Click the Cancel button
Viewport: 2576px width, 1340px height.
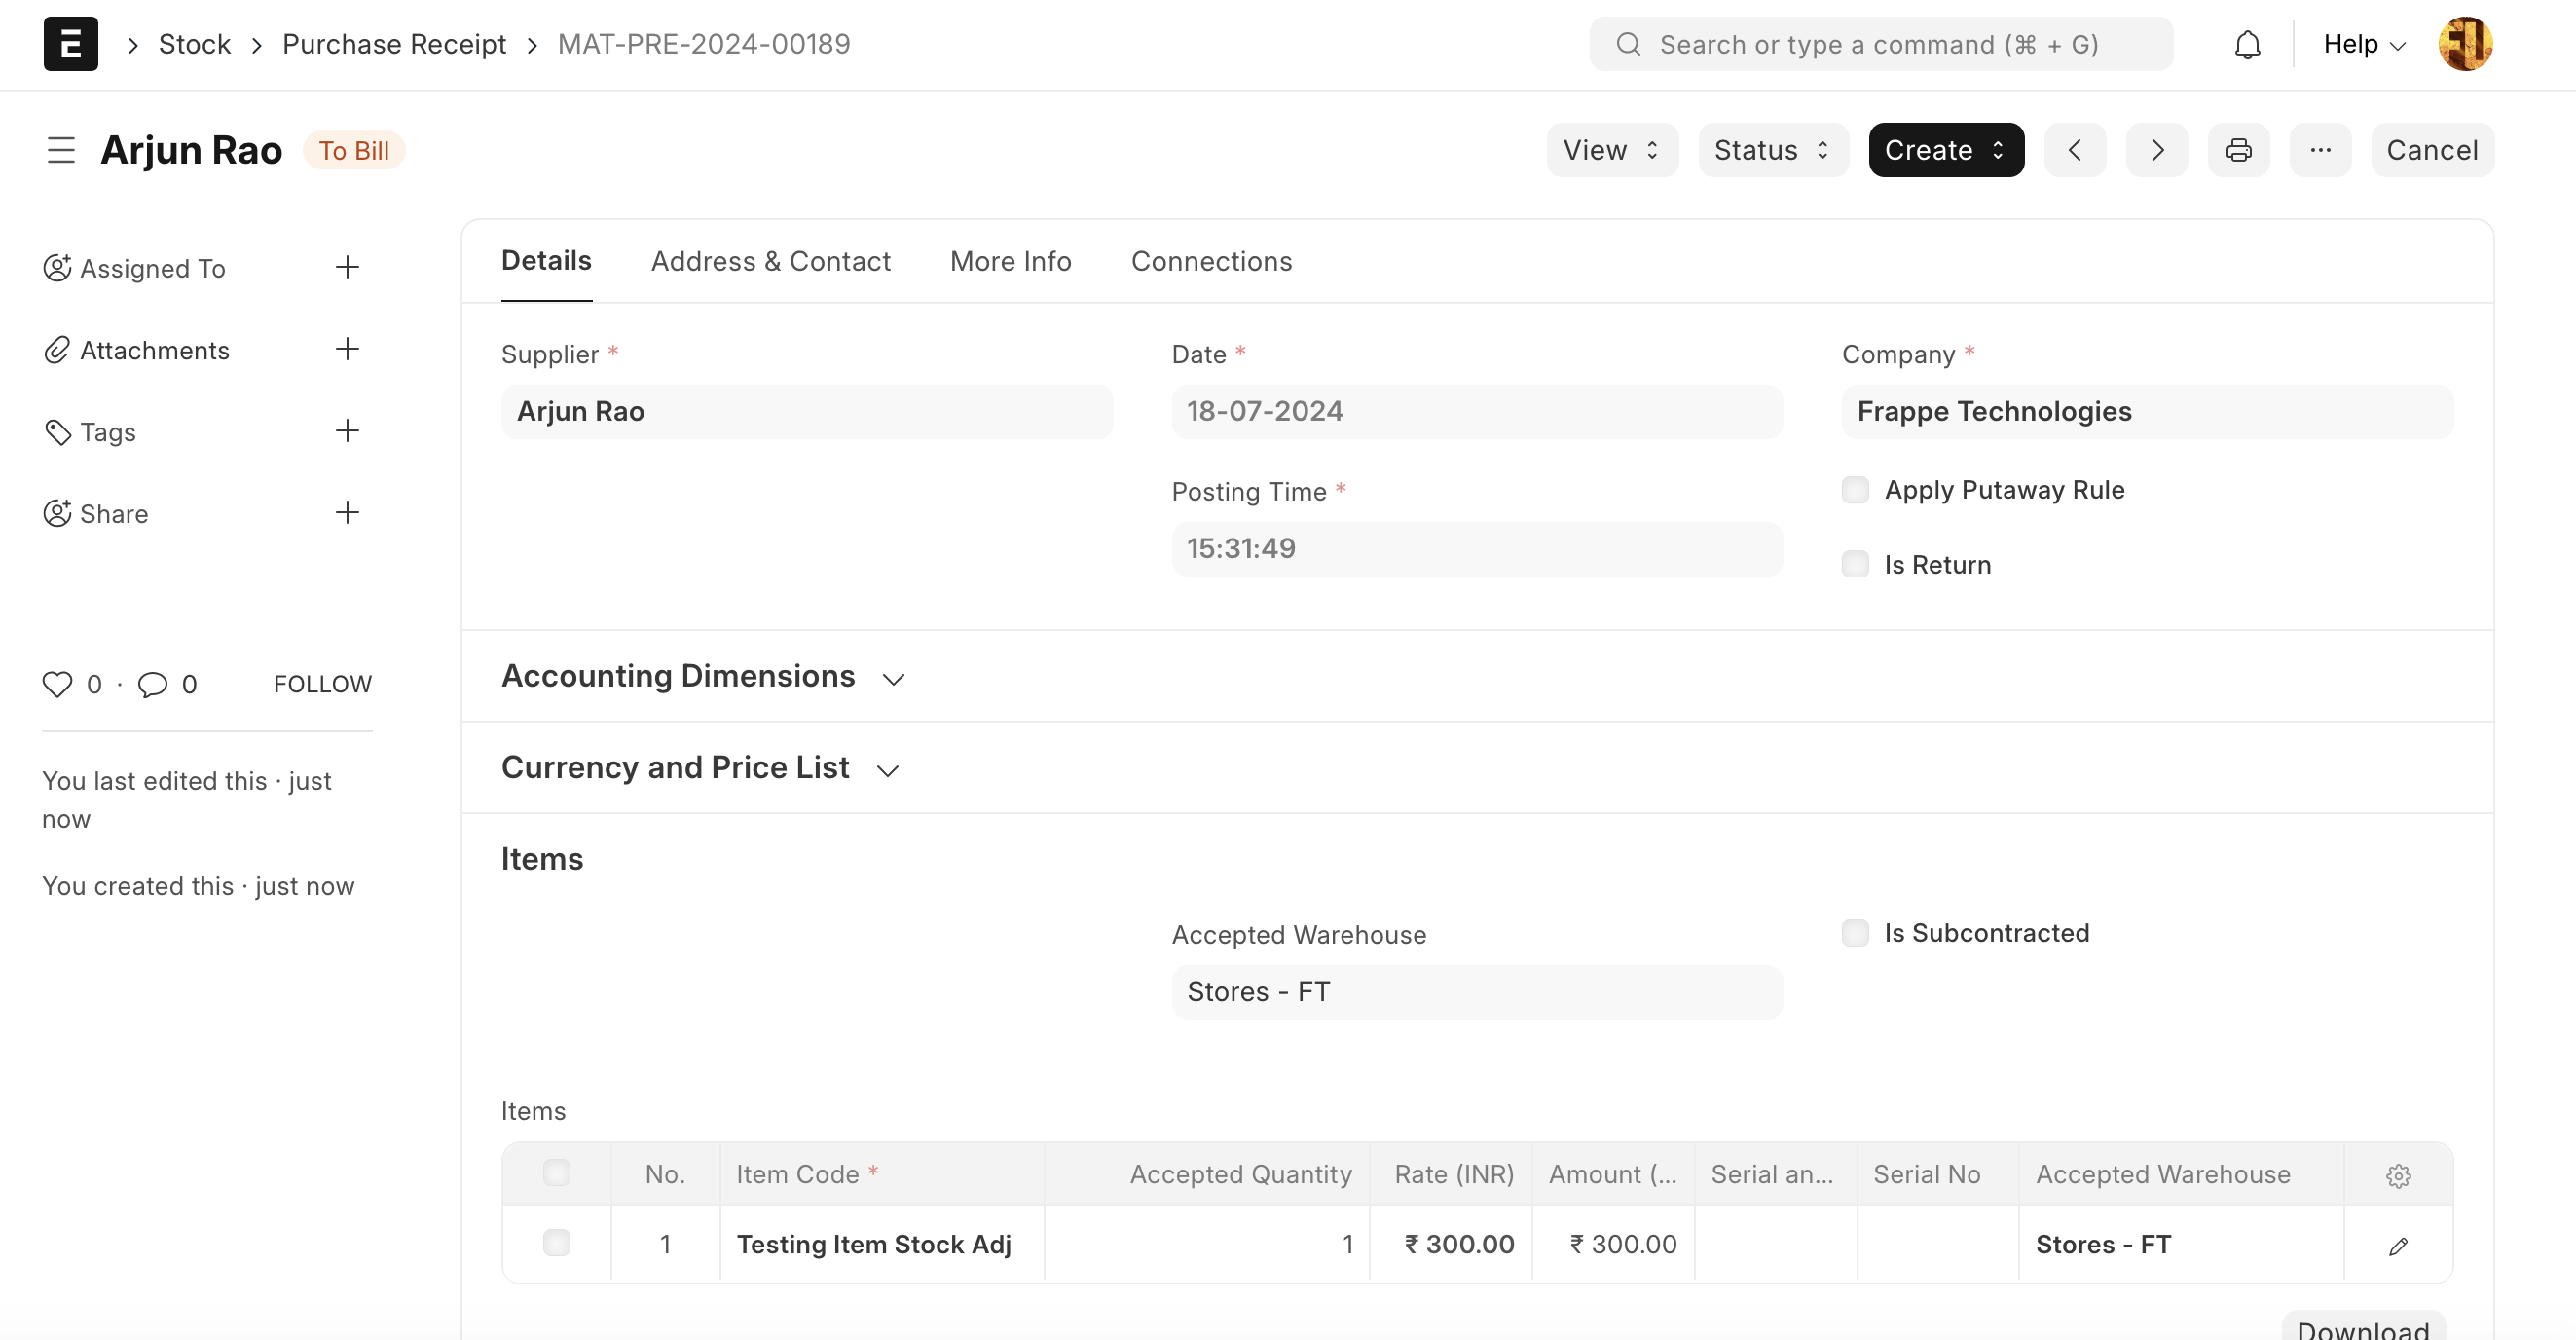(2432, 150)
